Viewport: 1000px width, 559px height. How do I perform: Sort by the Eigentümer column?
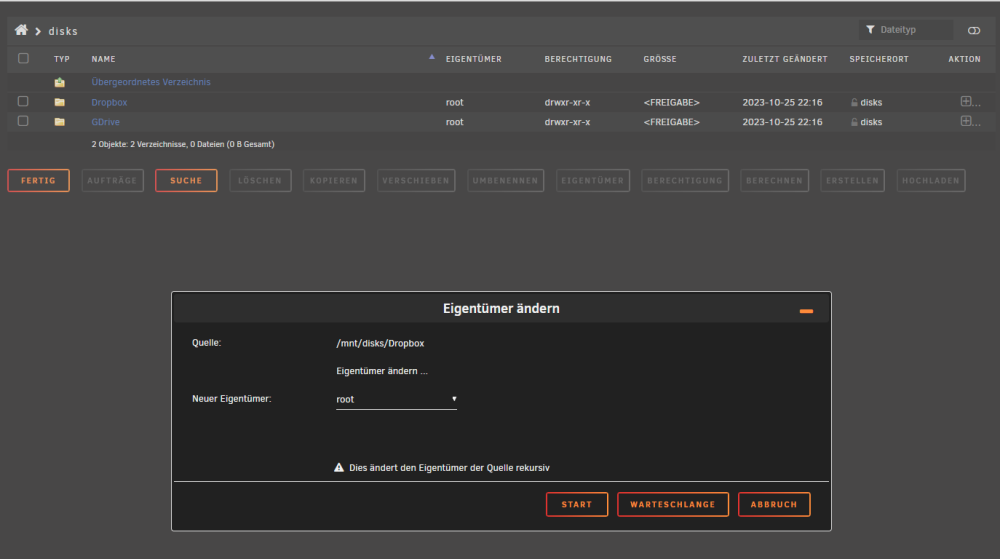tap(473, 59)
